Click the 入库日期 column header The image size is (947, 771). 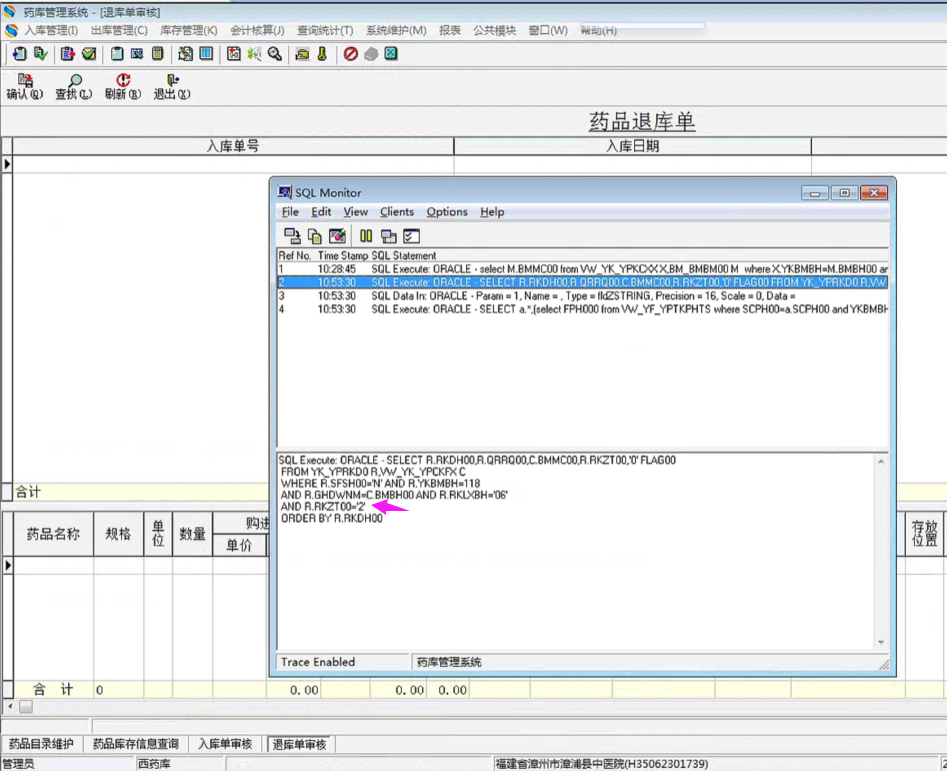click(632, 146)
